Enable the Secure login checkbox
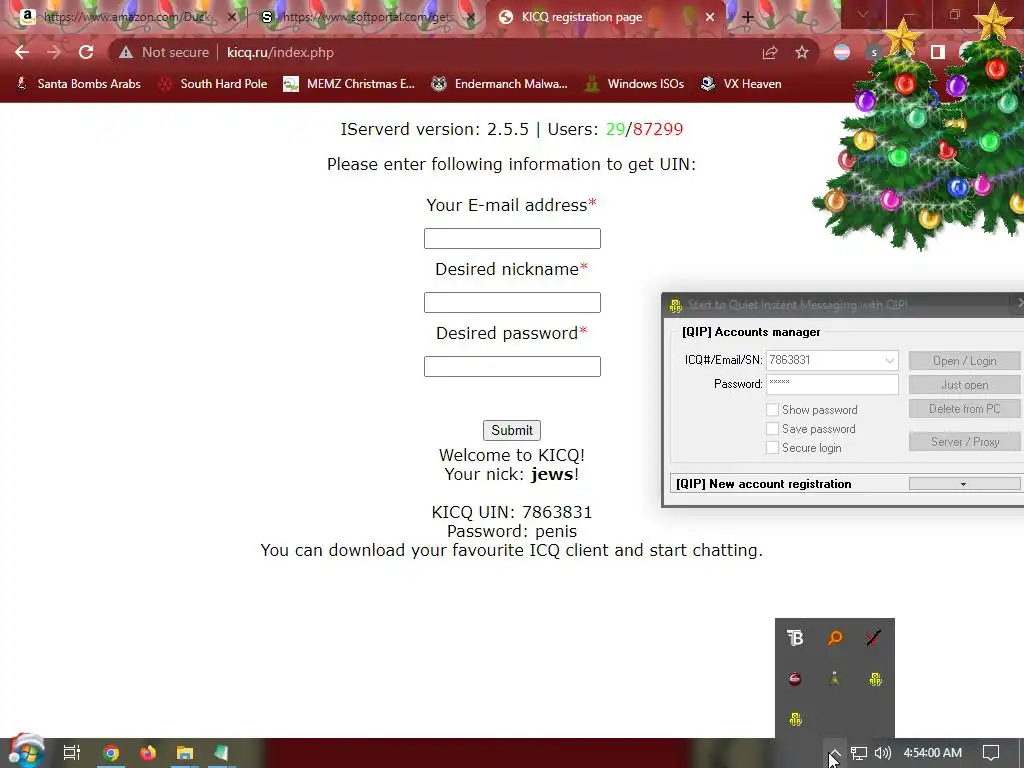Image resolution: width=1024 pixels, height=768 pixels. click(772, 447)
